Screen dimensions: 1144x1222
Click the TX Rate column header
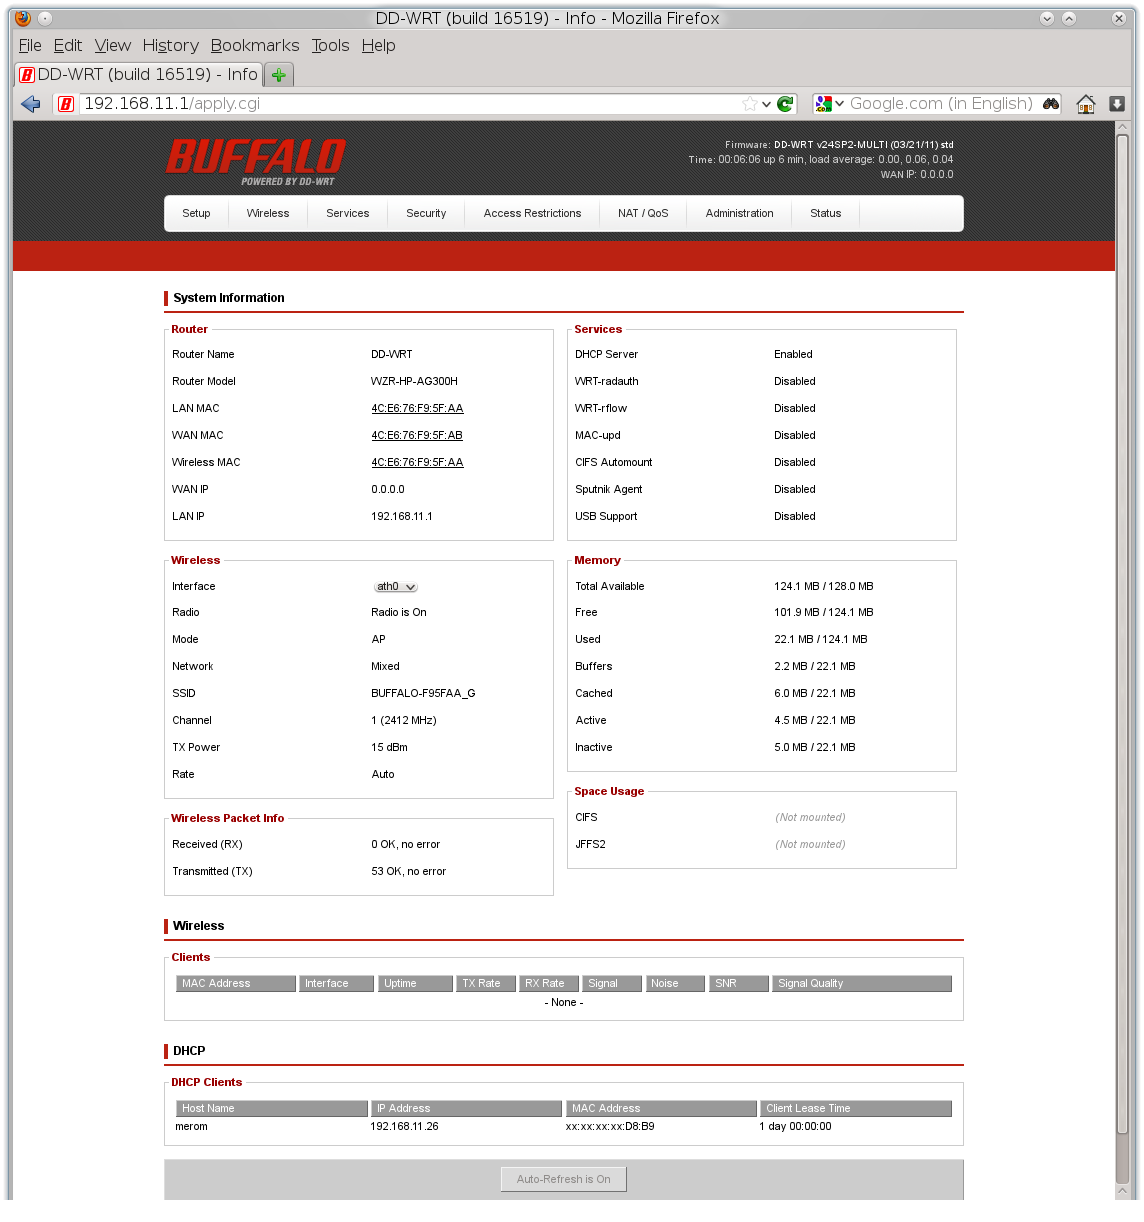point(486,984)
